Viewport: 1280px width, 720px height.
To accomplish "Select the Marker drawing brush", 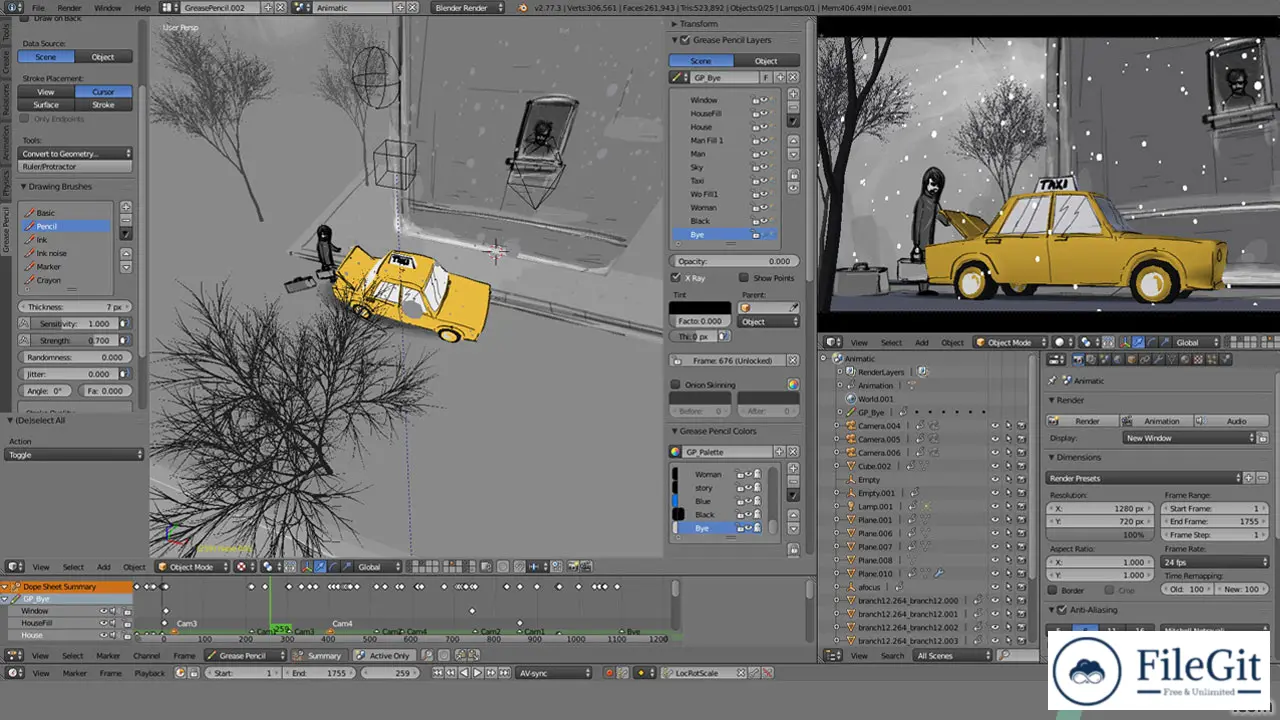I will (65, 267).
